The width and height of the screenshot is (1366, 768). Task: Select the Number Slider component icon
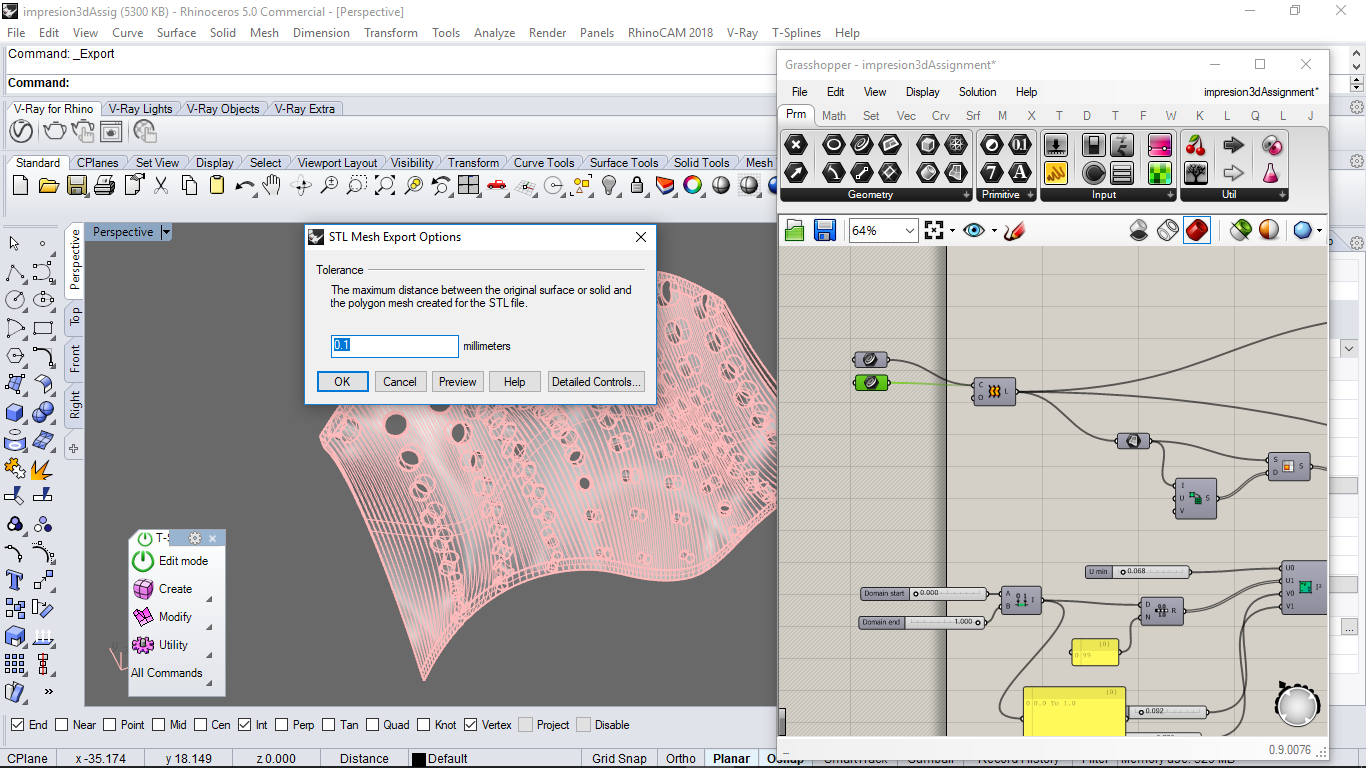click(1056, 146)
